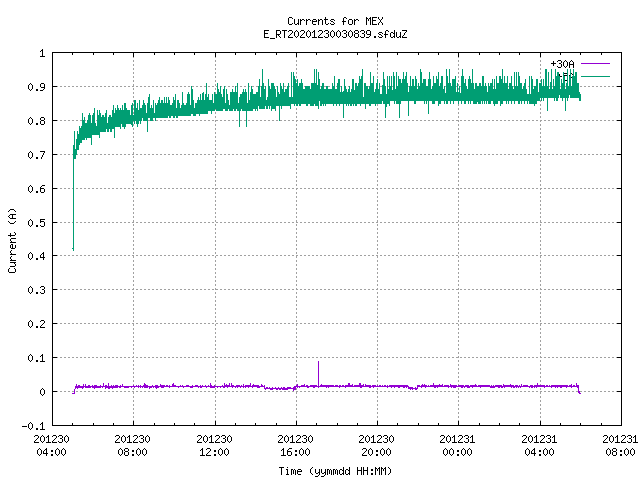
Task: Click y-axis tick label '0.5'
Action: click(x=36, y=222)
